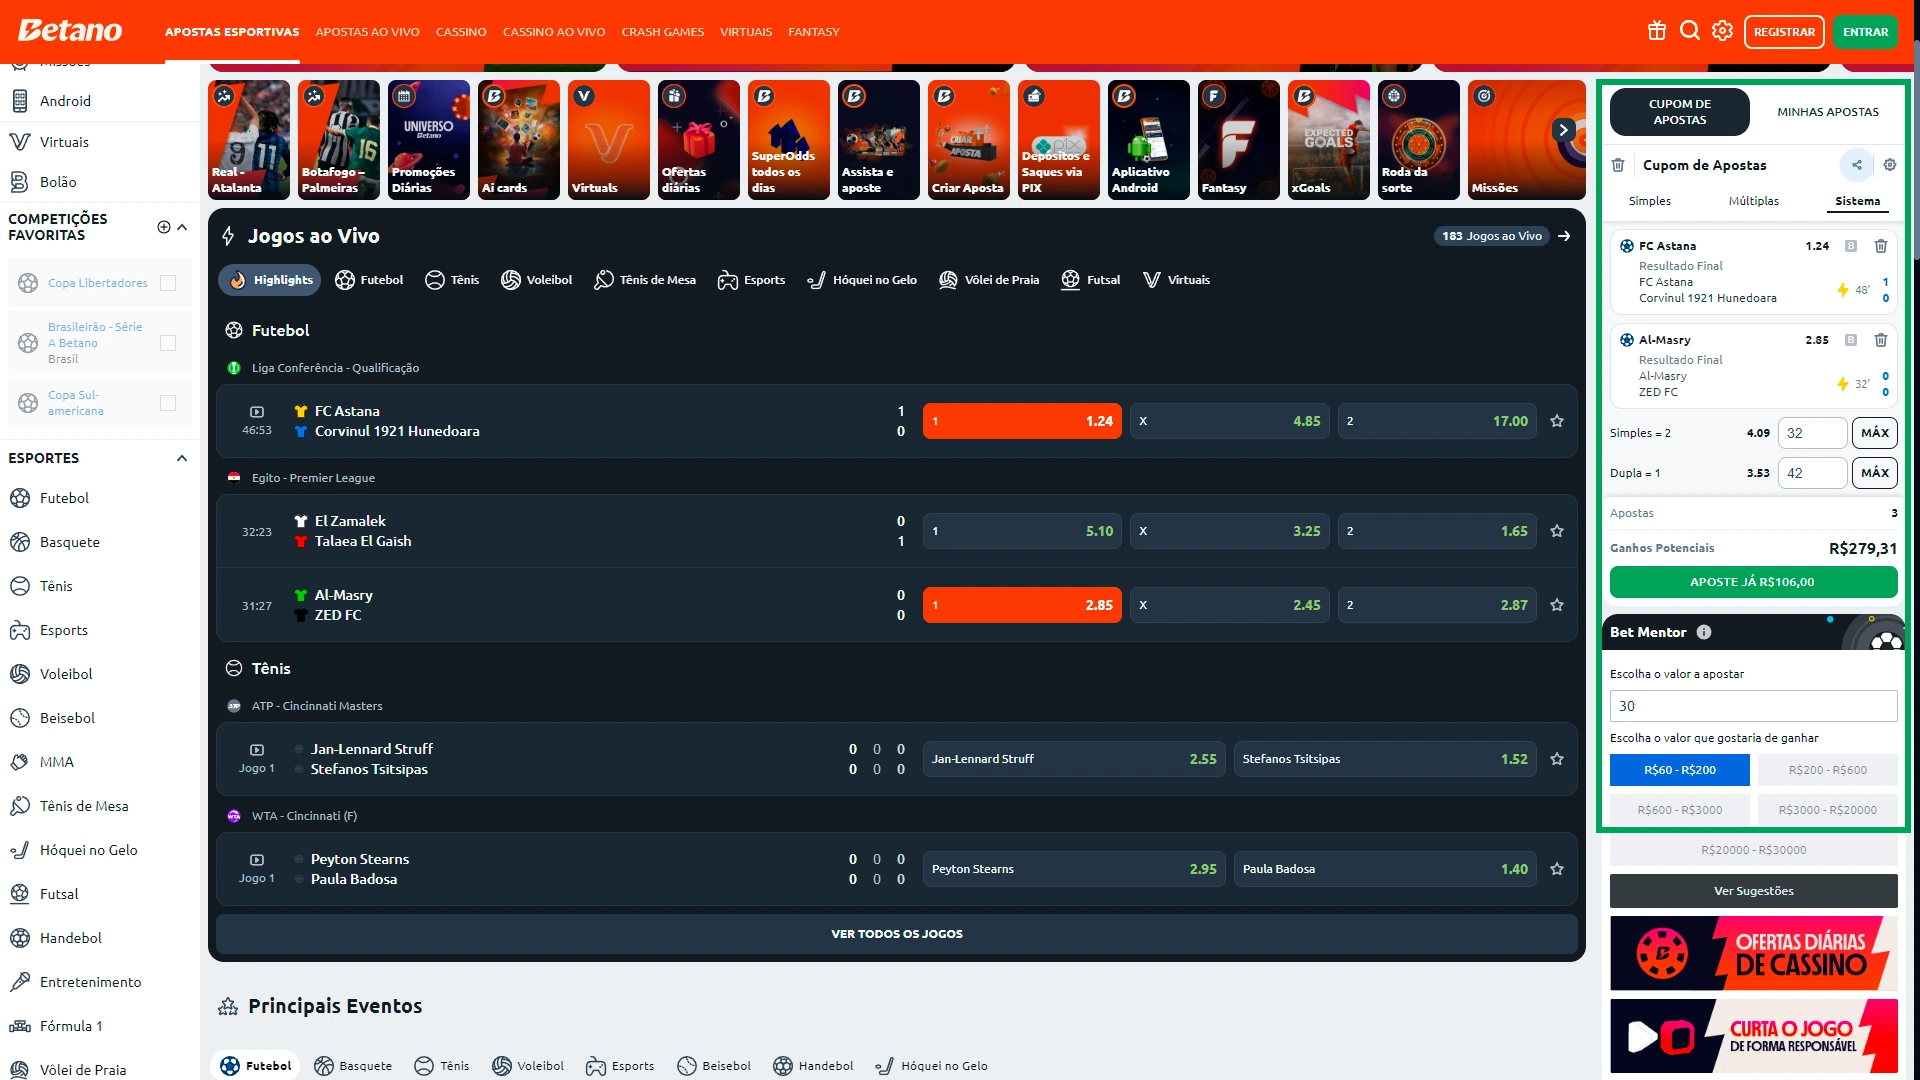This screenshot has width=1920, height=1080.
Task: Open live stream icon for FC Astana match
Action: pos(257,412)
